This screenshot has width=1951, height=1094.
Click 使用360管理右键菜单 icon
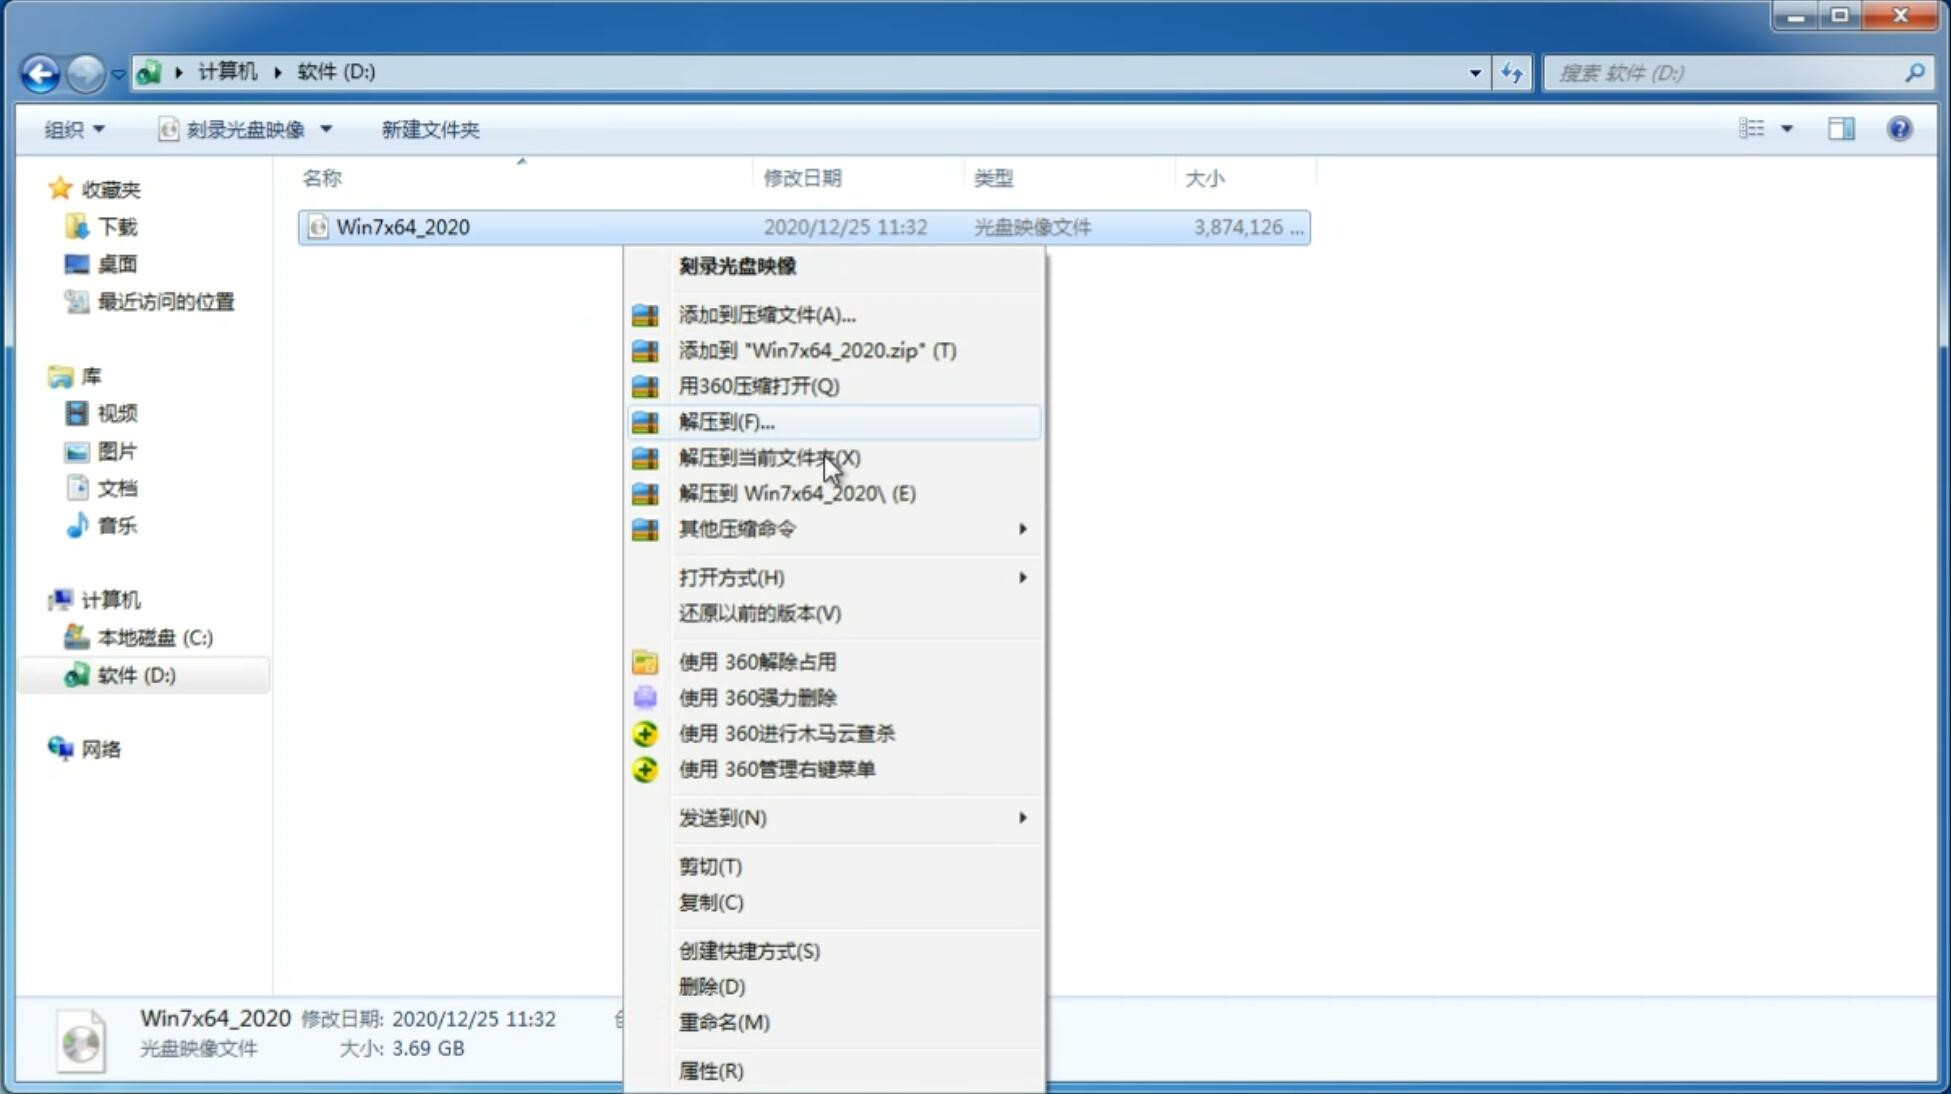(643, 768)
